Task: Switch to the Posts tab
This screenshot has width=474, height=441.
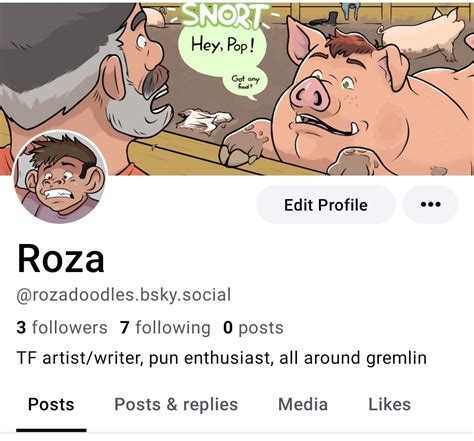Action: coord(51,404)
